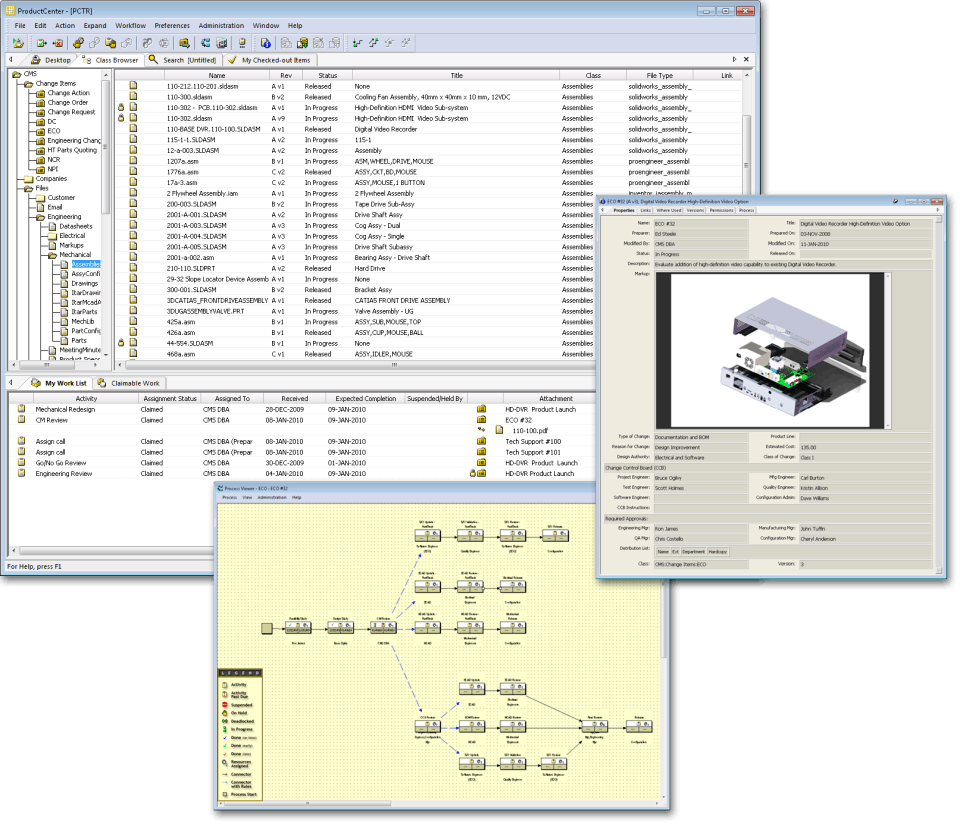Click Hardcopy button in Distribution List
This screenshot has height=833, width=960.
click(717, 551)
